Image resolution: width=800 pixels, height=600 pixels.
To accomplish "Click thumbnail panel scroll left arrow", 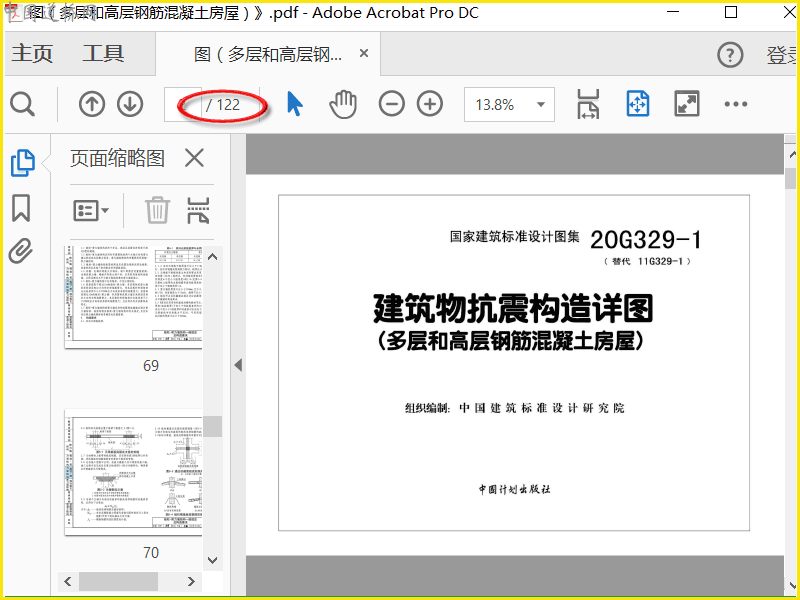I will click(x=68, y=581).
